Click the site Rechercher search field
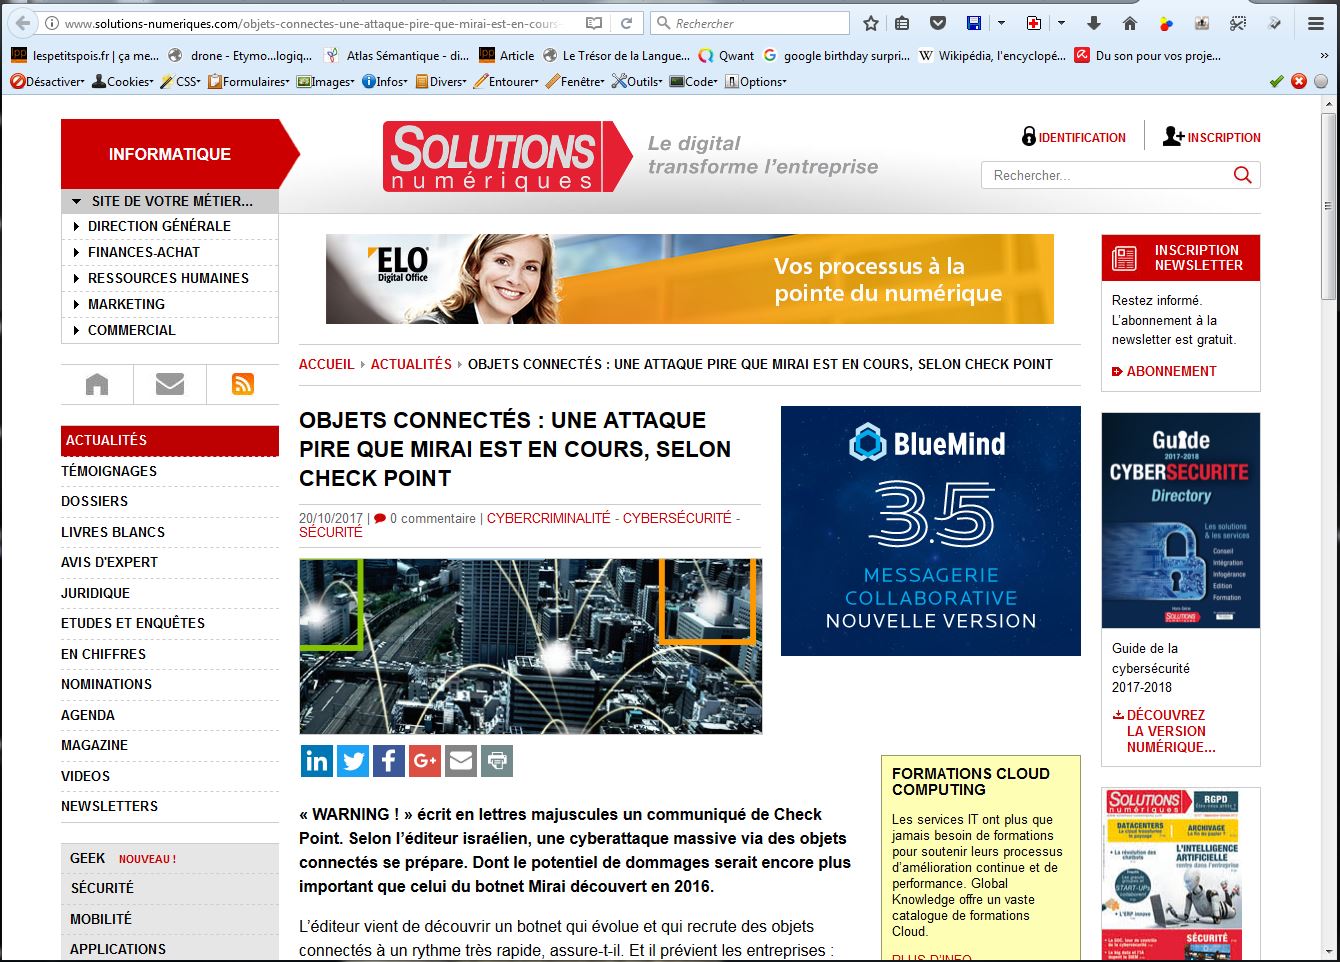Image resolution: width=1340 pixels, height=962 pixels. pyautogui.click(x=1108, y=175)
